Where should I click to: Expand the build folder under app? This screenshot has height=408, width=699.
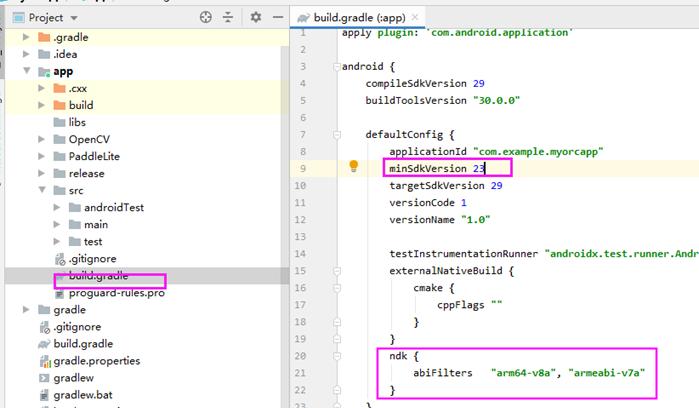pos(41,105)
